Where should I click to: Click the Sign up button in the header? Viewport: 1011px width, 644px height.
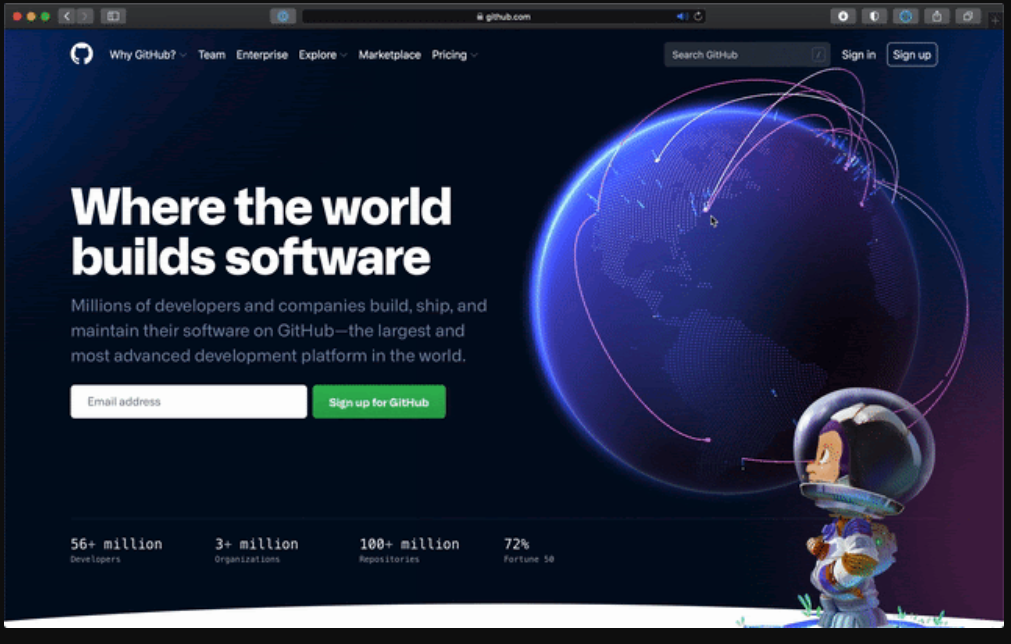pyautogui.click(x=912, y=55)
